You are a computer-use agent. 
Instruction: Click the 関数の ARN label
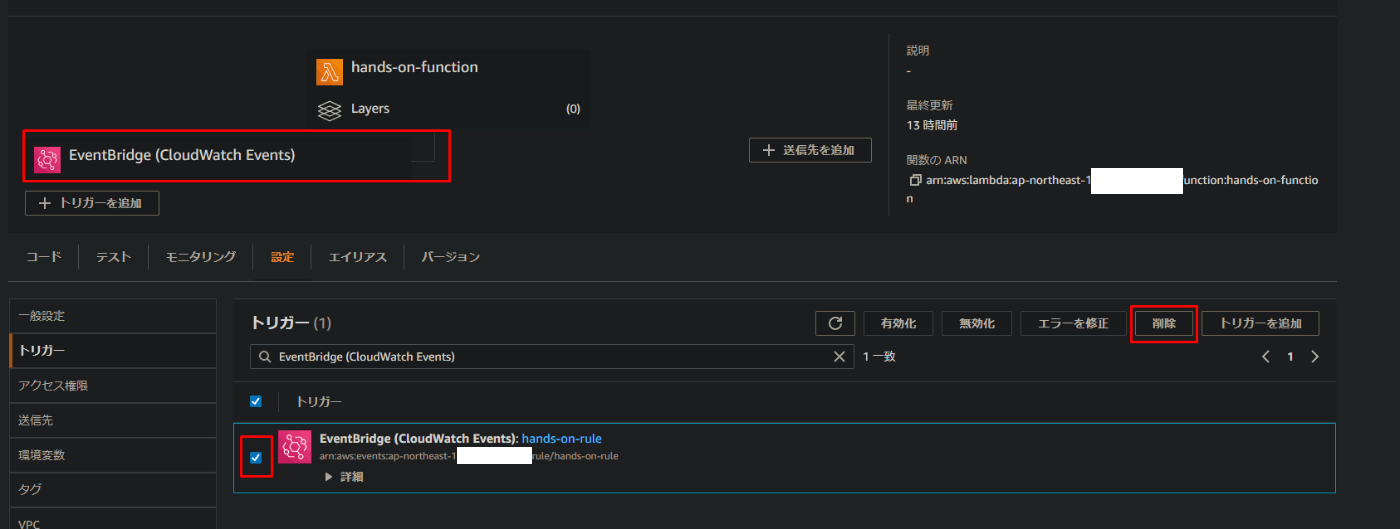937,160
